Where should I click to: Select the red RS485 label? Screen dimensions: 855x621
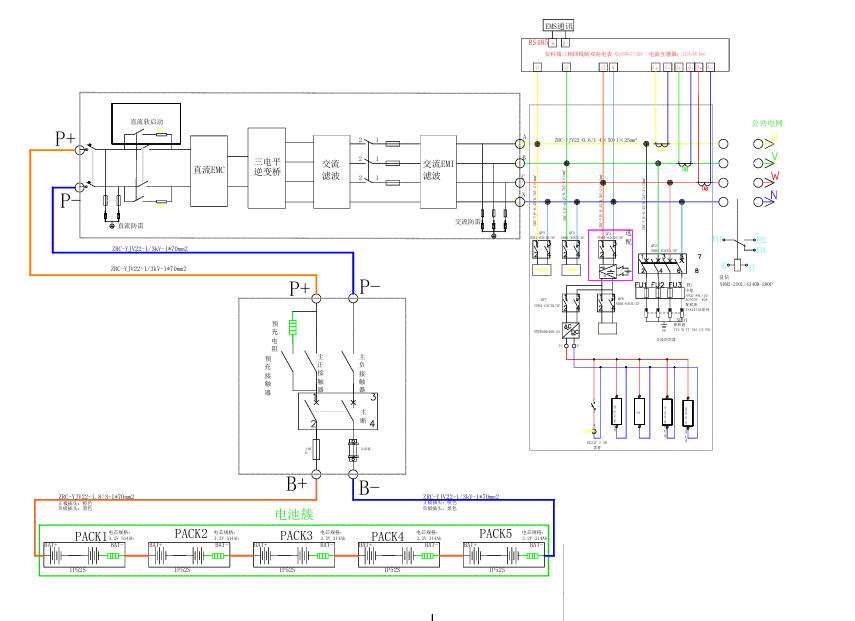[x=538, y=43]
